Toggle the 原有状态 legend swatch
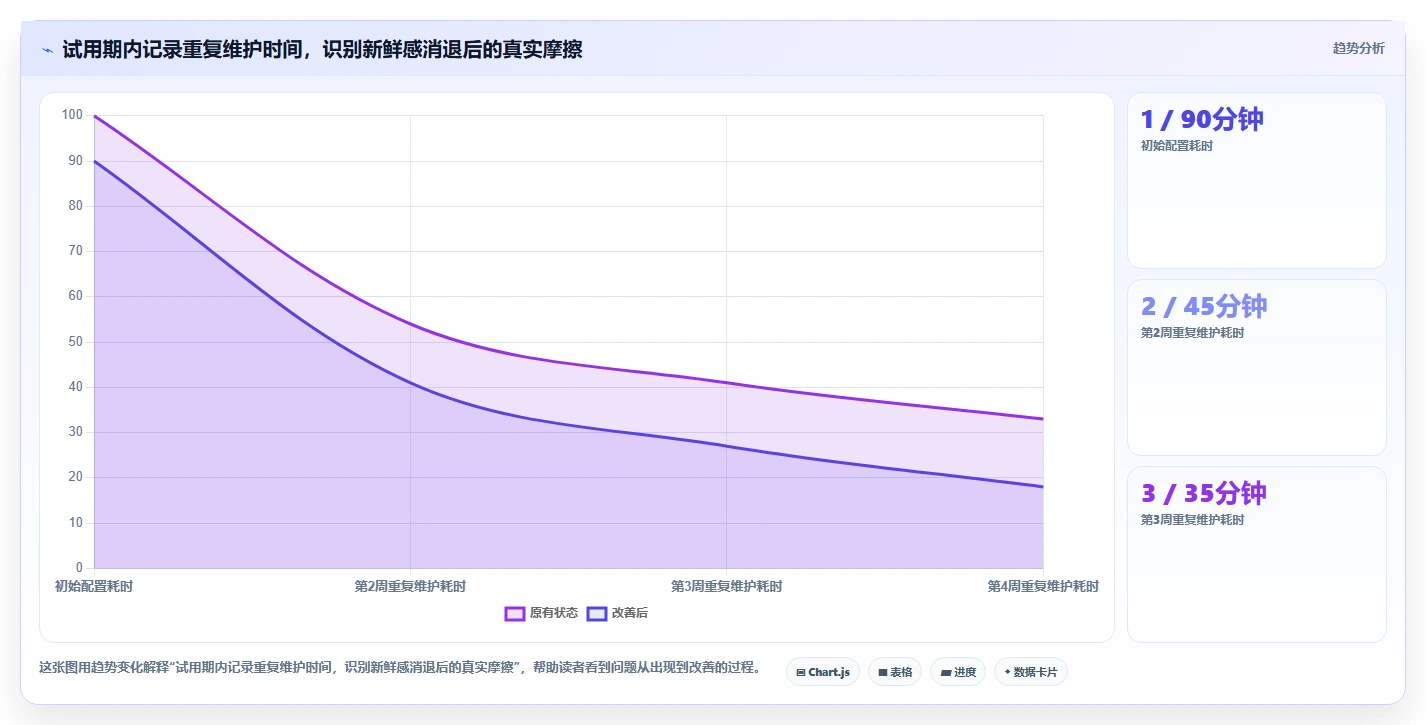1426x725 pixels. [x=515, y=613]
